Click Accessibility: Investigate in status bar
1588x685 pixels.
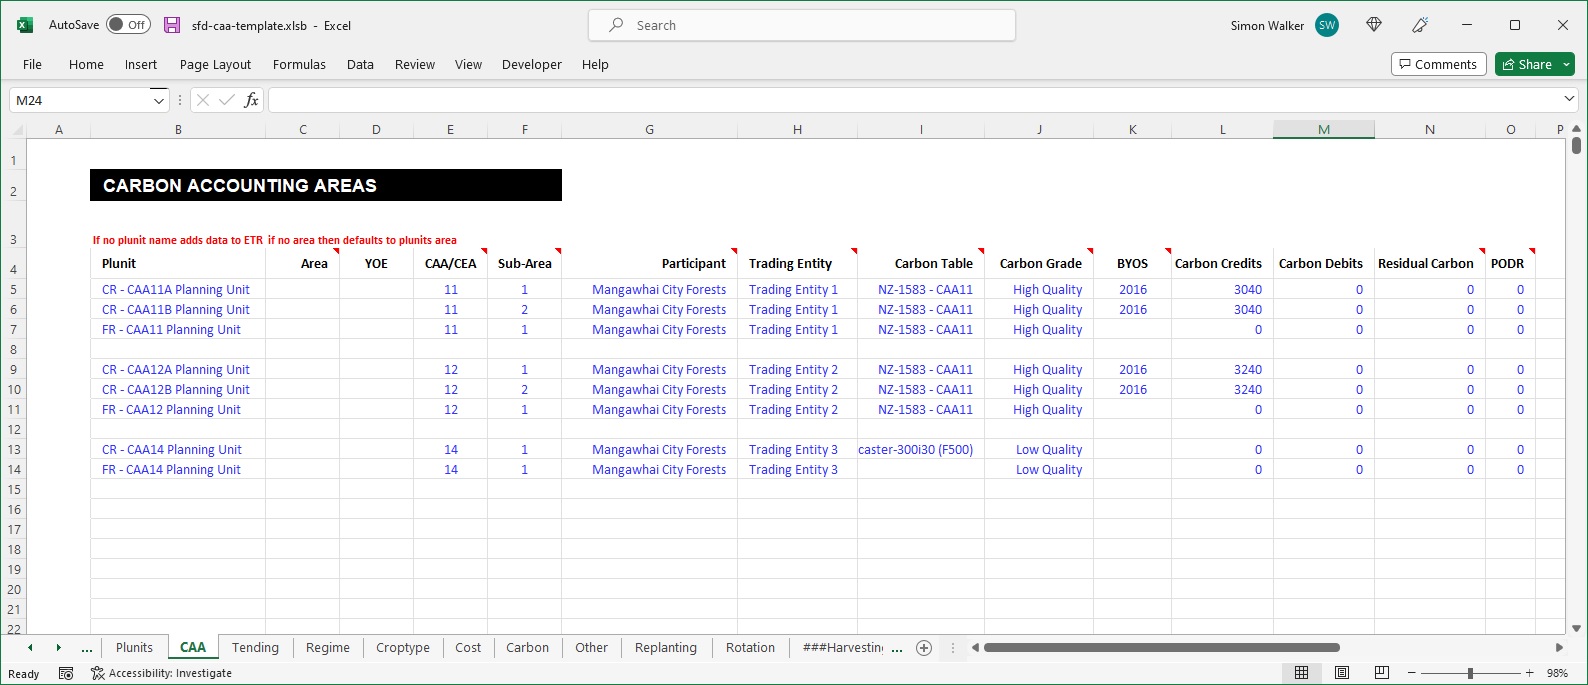tap(161, 674)
